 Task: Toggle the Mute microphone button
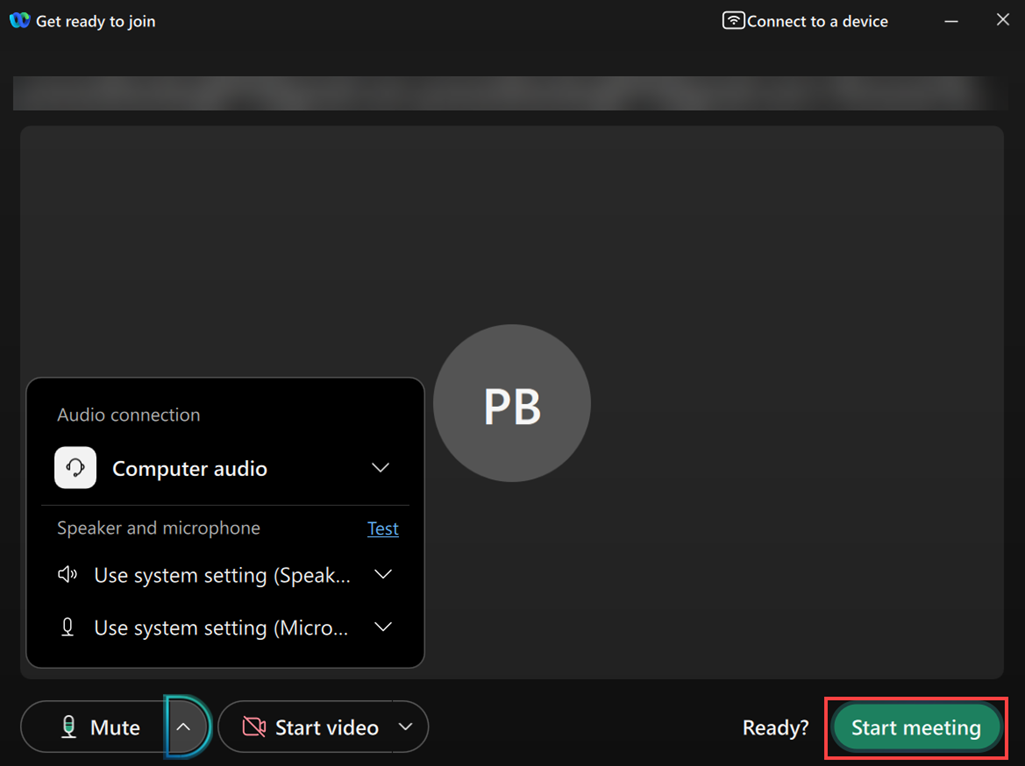coord(93,727)
